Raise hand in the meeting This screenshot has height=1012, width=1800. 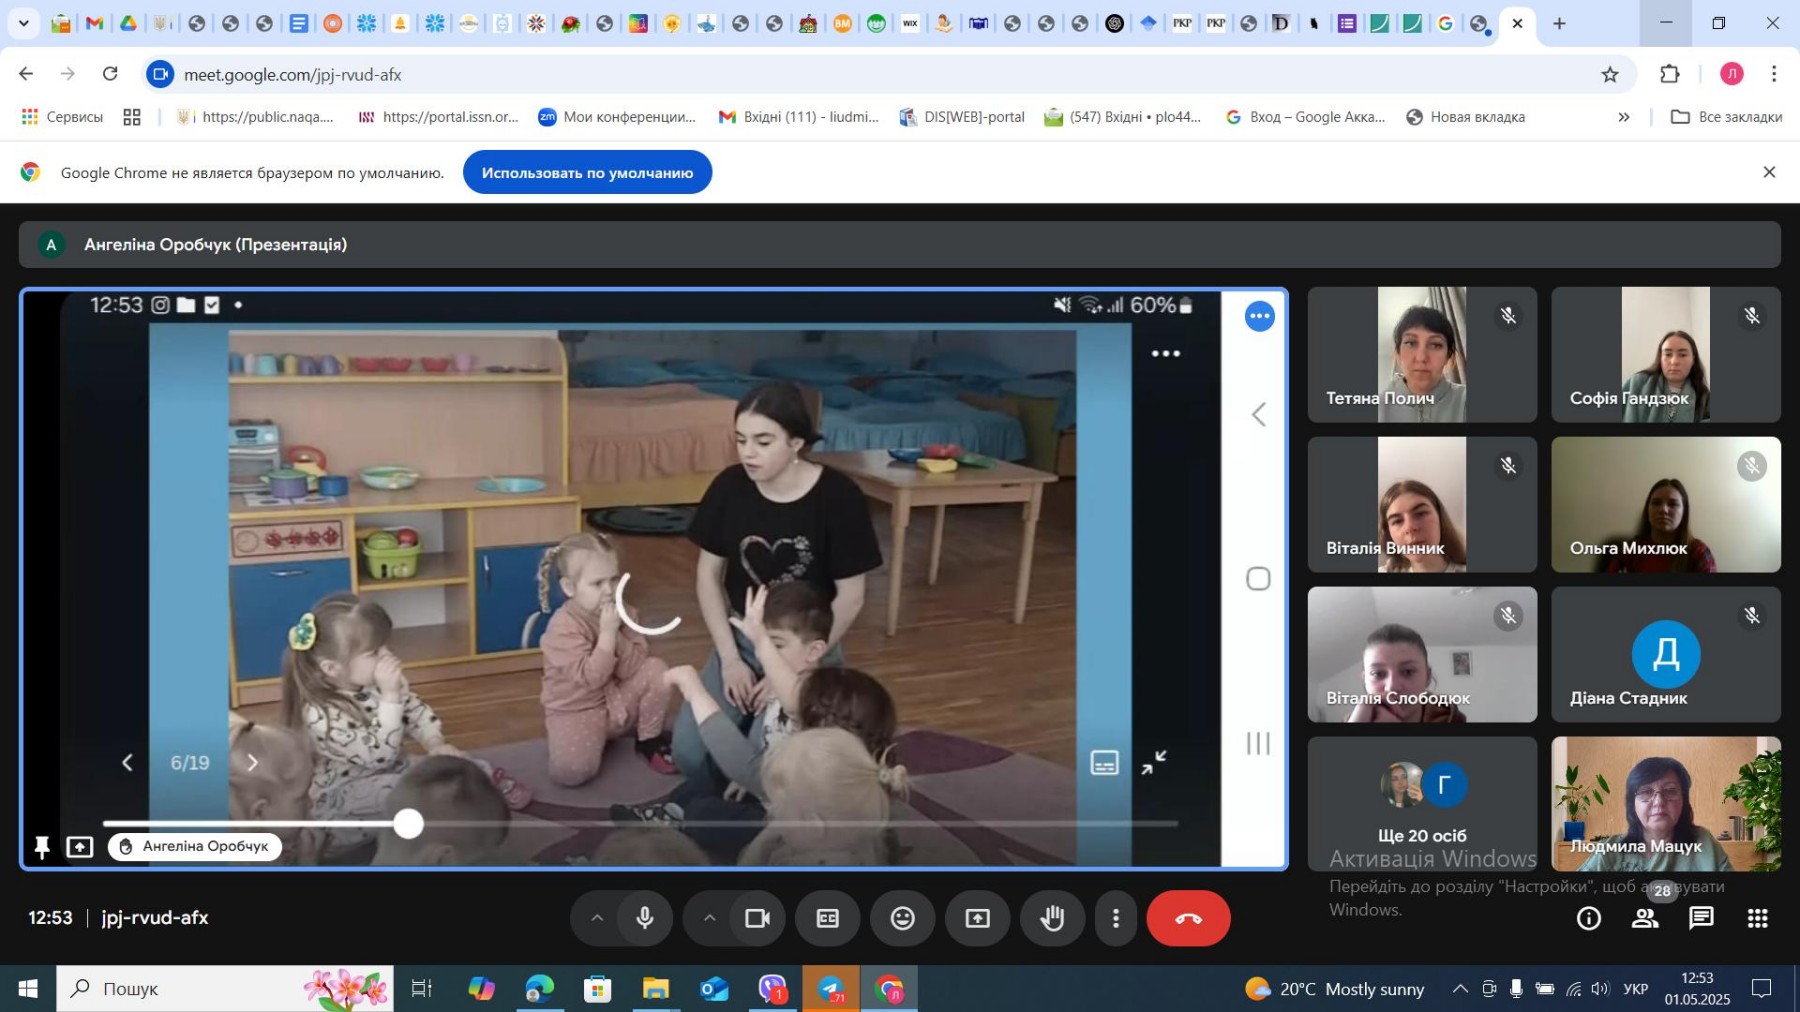tap(1051, 918)
